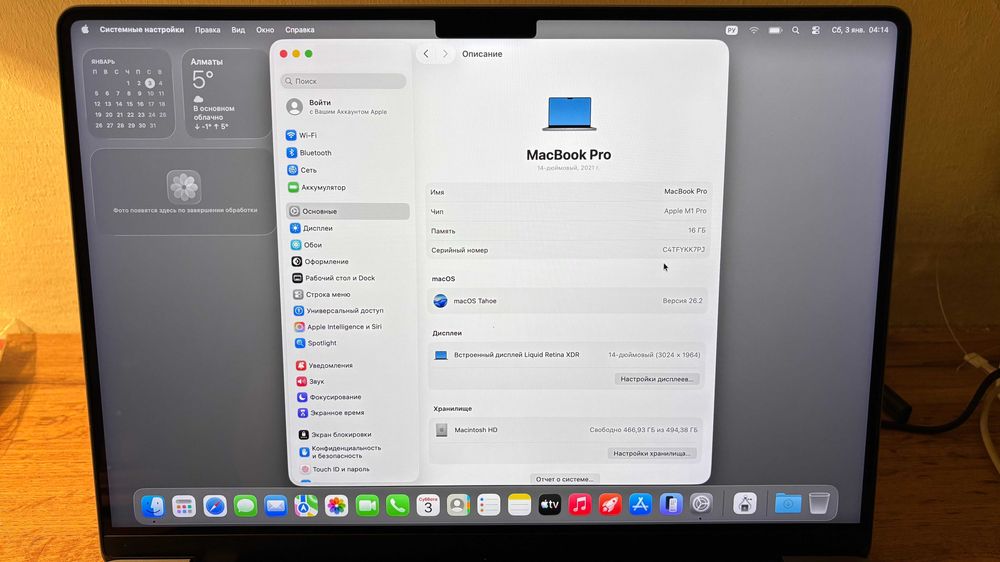The width and height of the screenshot is (1000, 562).
Task: Click the Macintosh HD storage row
Action: tap(566, 430)
